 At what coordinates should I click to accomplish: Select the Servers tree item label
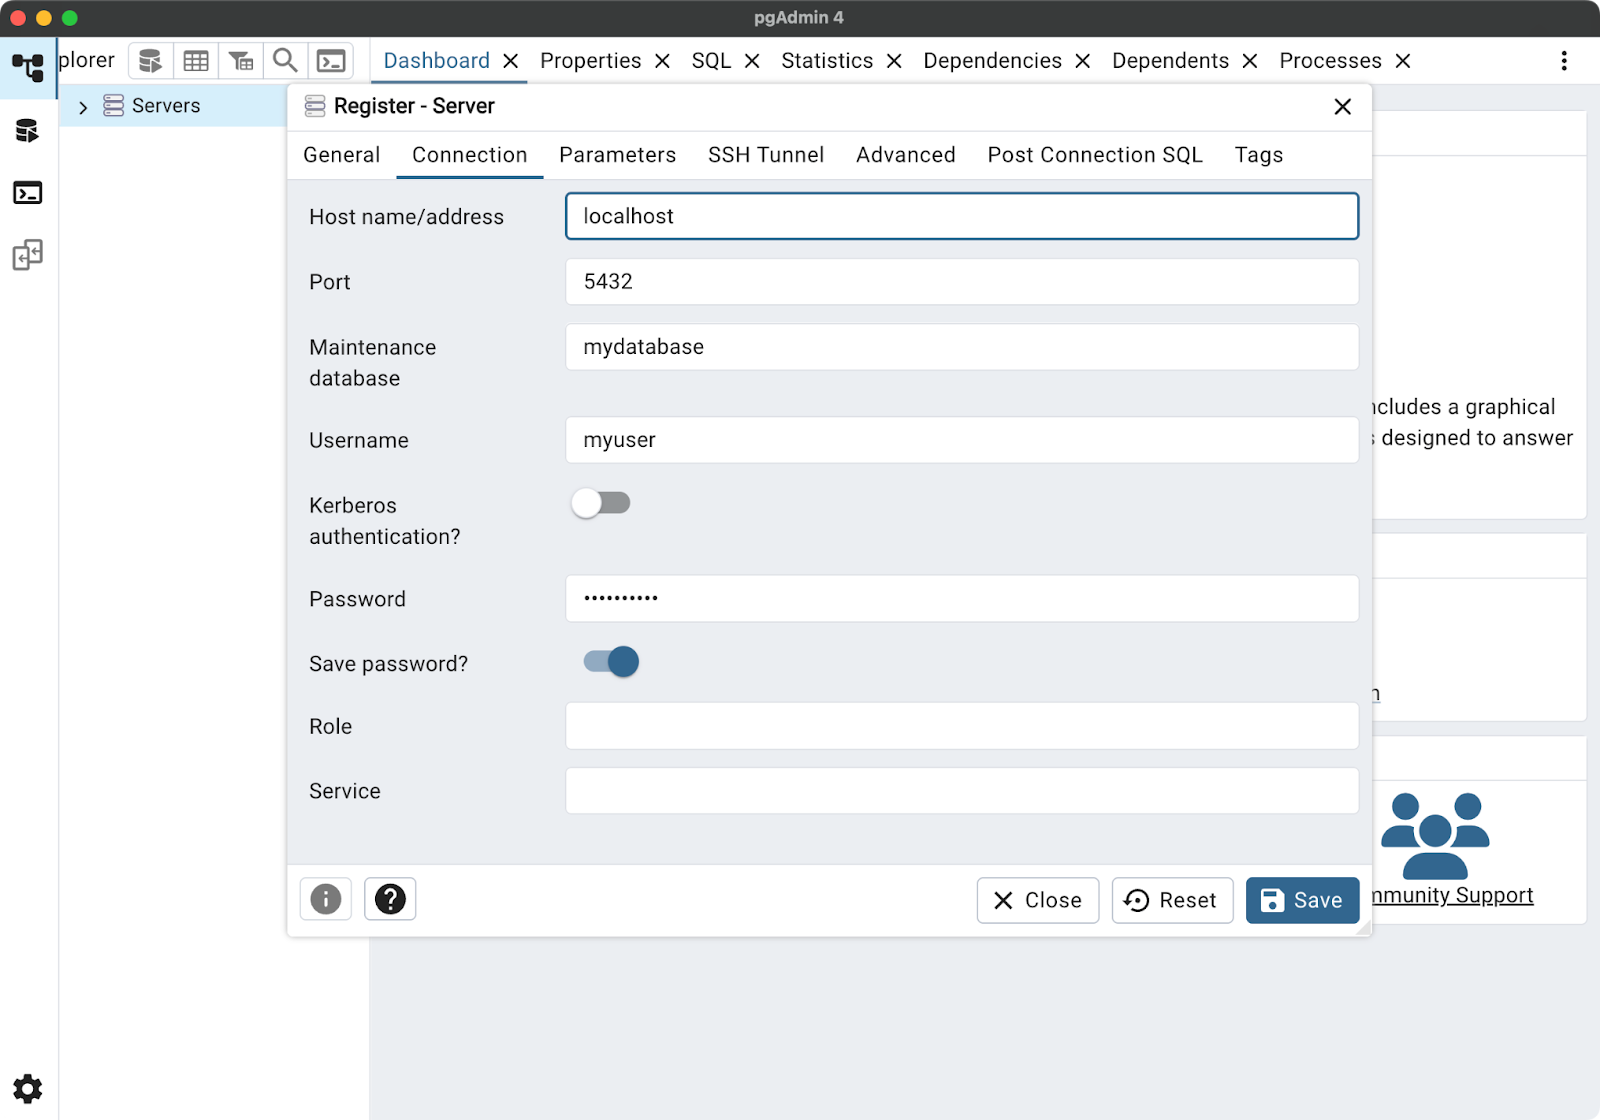pyautogui.click(x=166, y=106)
